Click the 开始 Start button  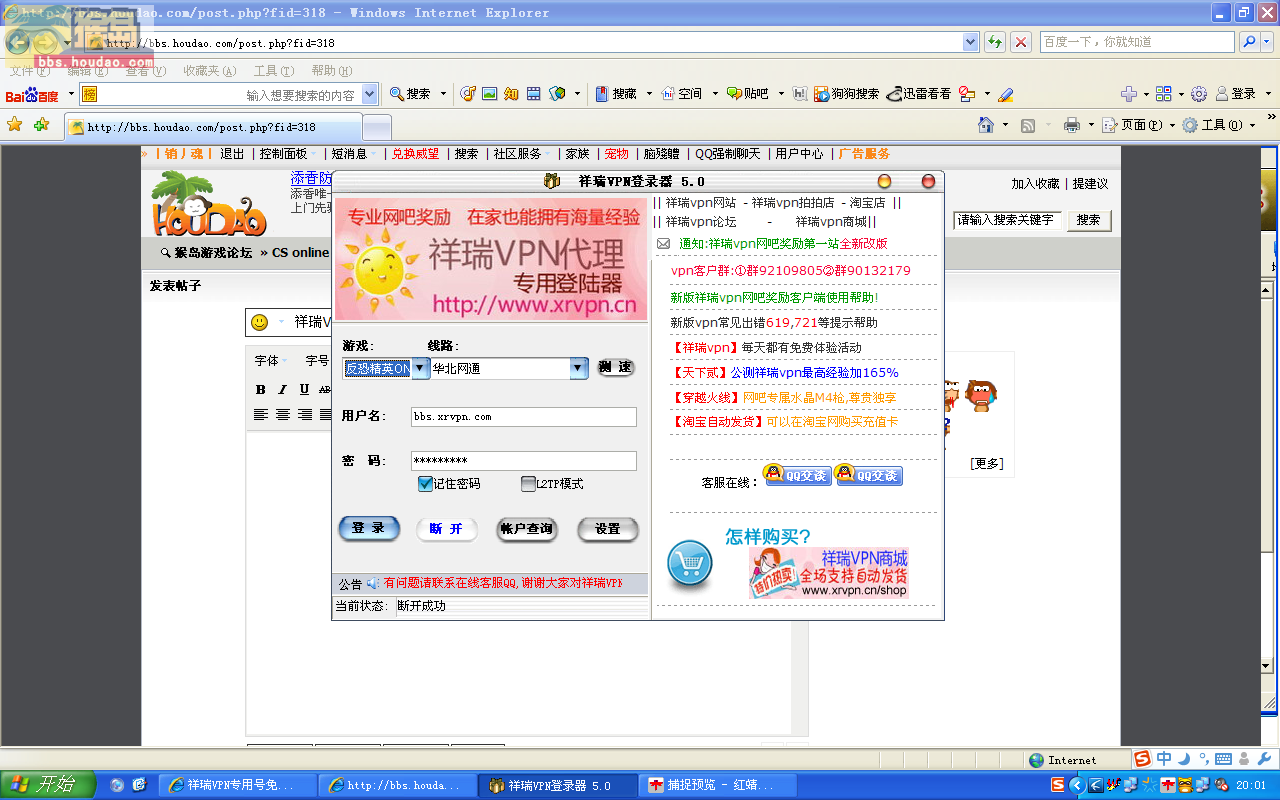click(x=47, y=785)
